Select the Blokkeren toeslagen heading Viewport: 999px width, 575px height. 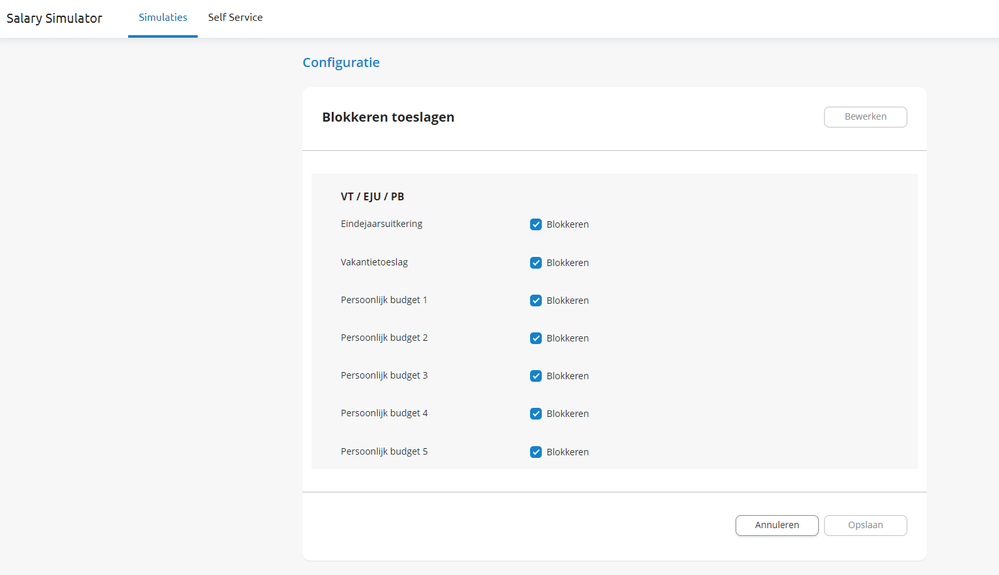388,117
